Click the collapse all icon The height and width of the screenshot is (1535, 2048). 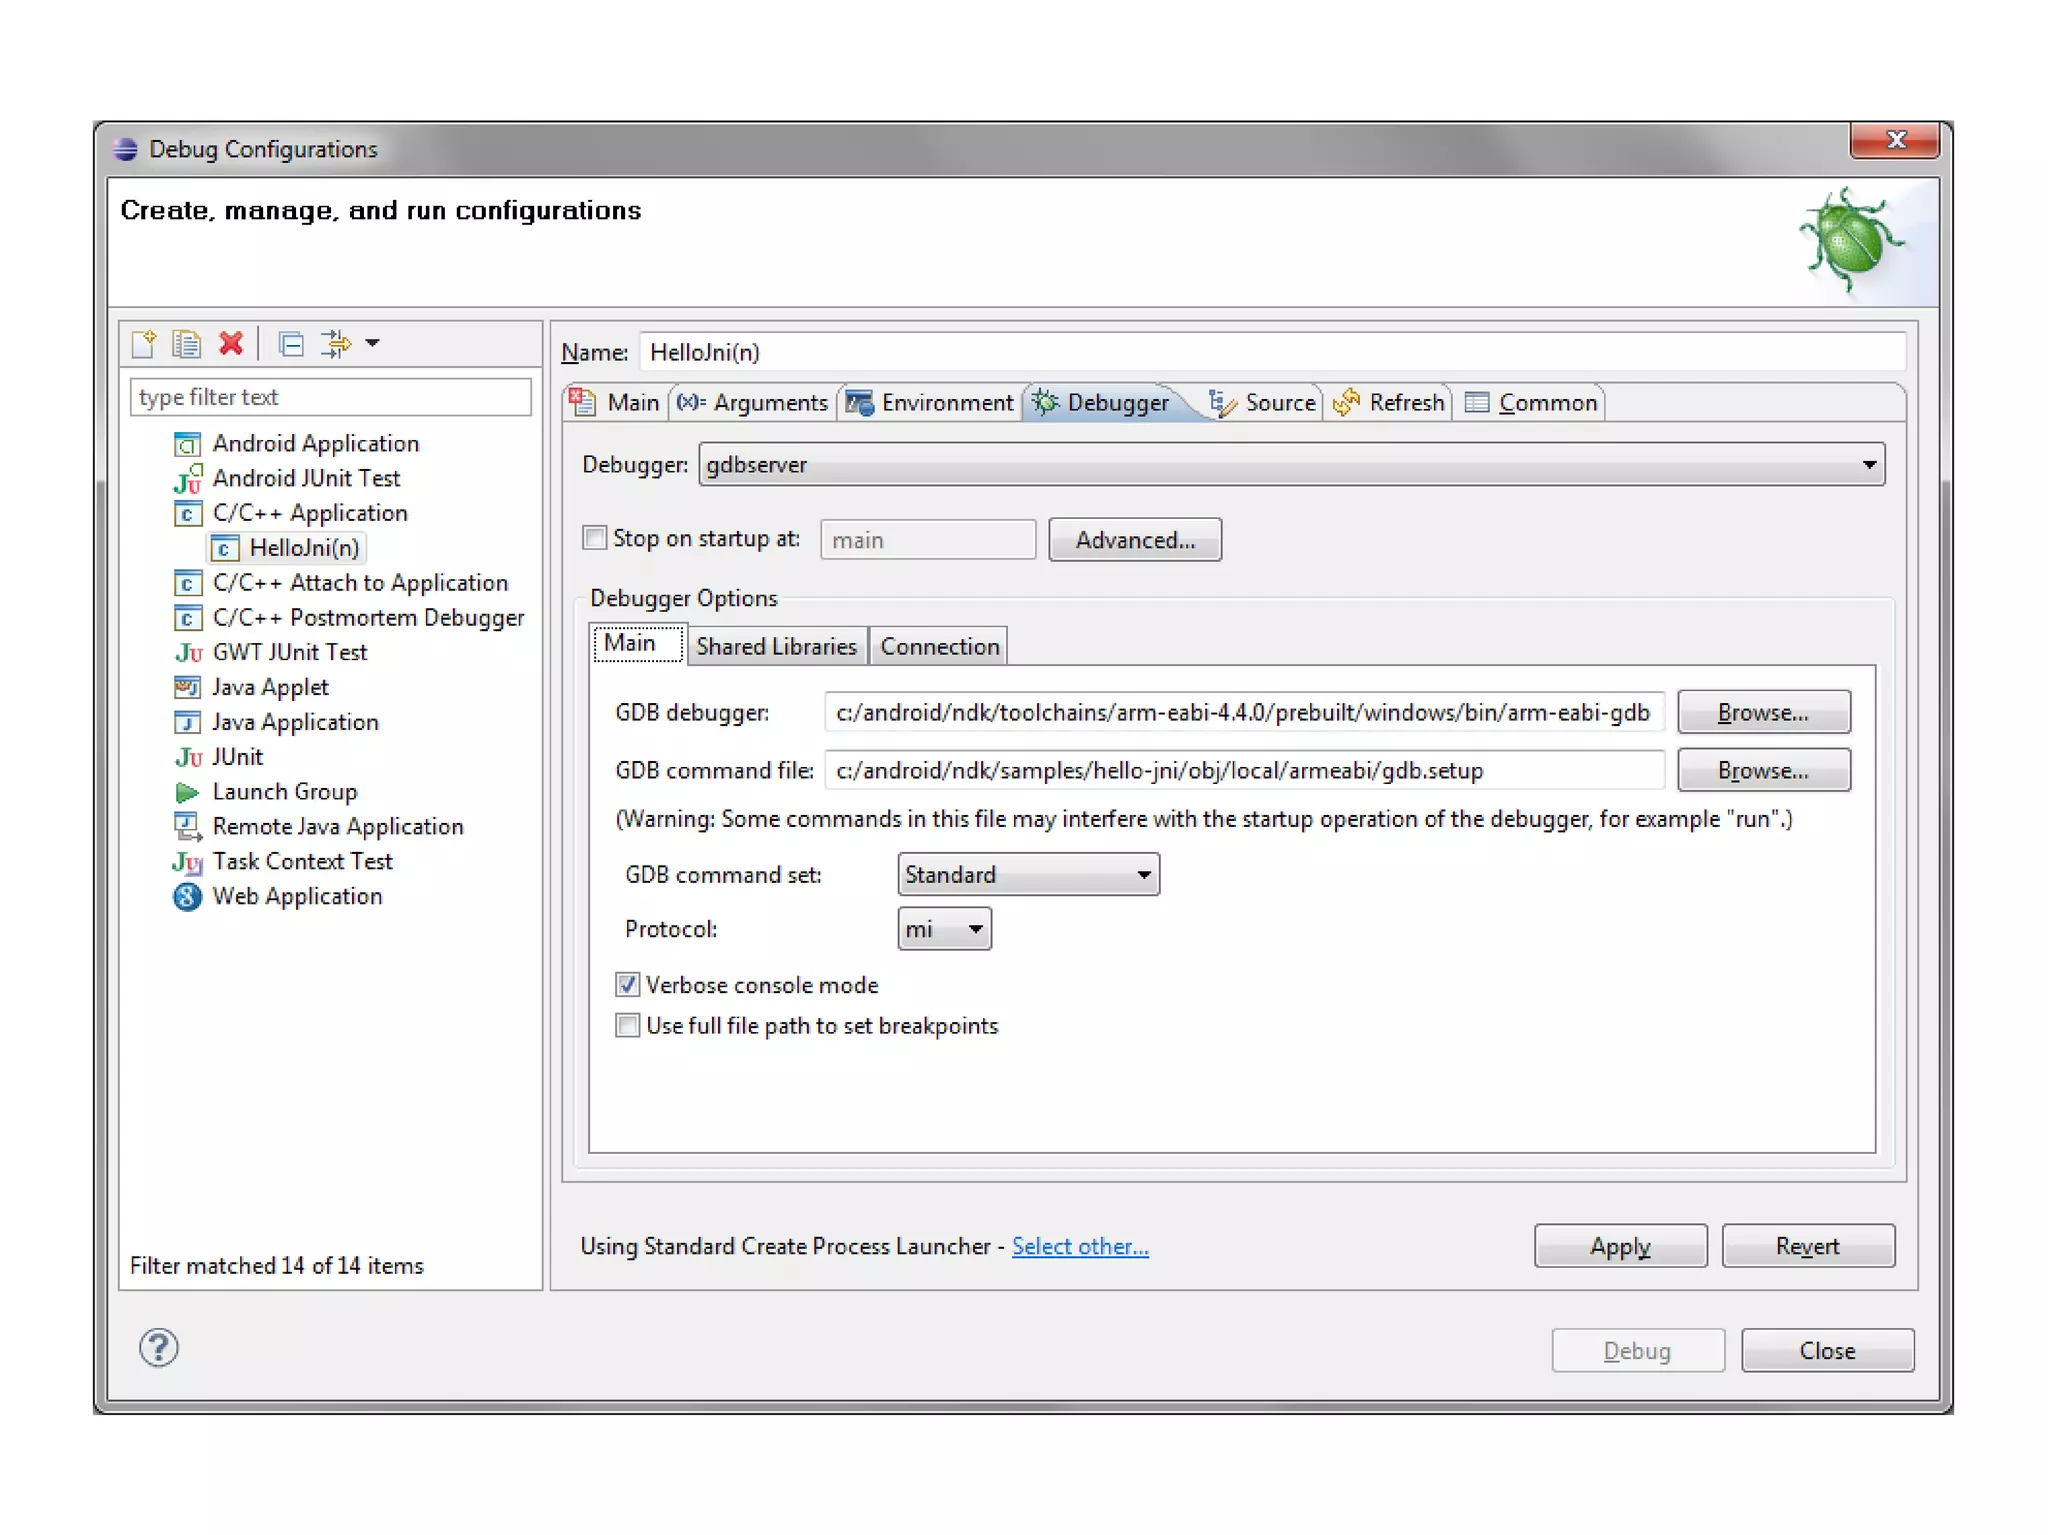(x=291, y=344)
